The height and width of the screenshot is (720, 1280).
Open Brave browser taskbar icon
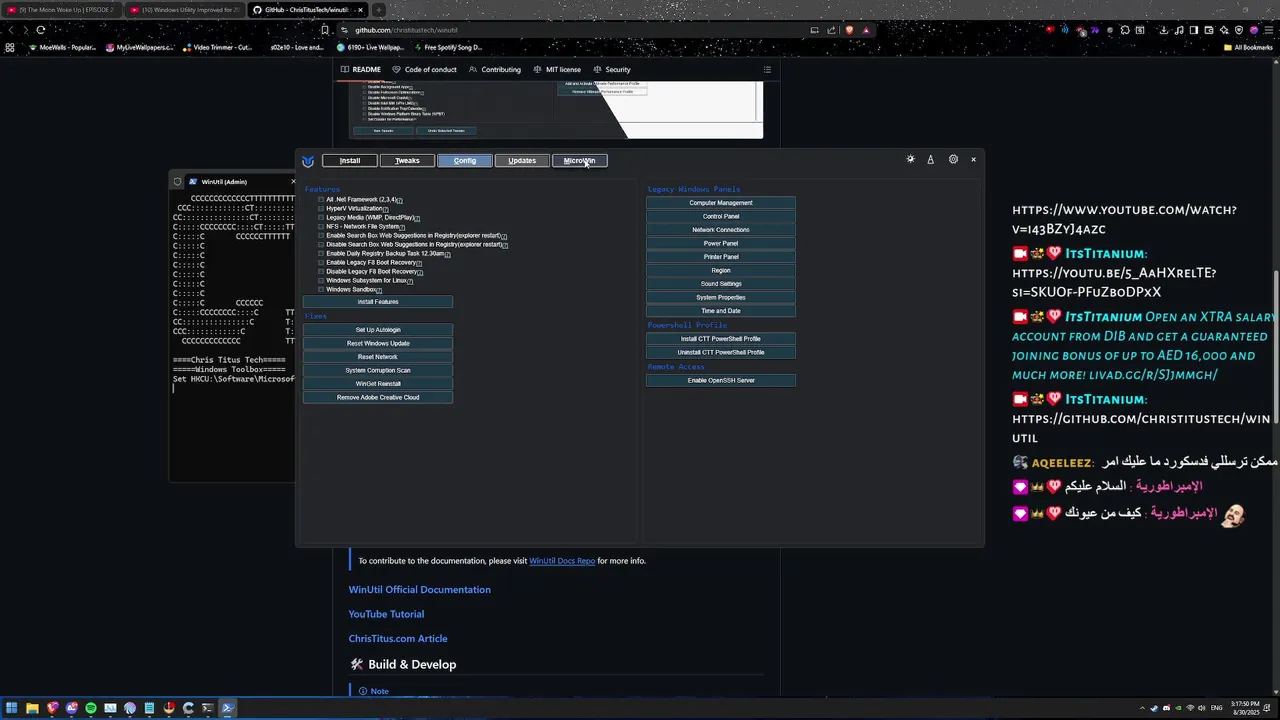pyautogui.click(x=52, y=708)
